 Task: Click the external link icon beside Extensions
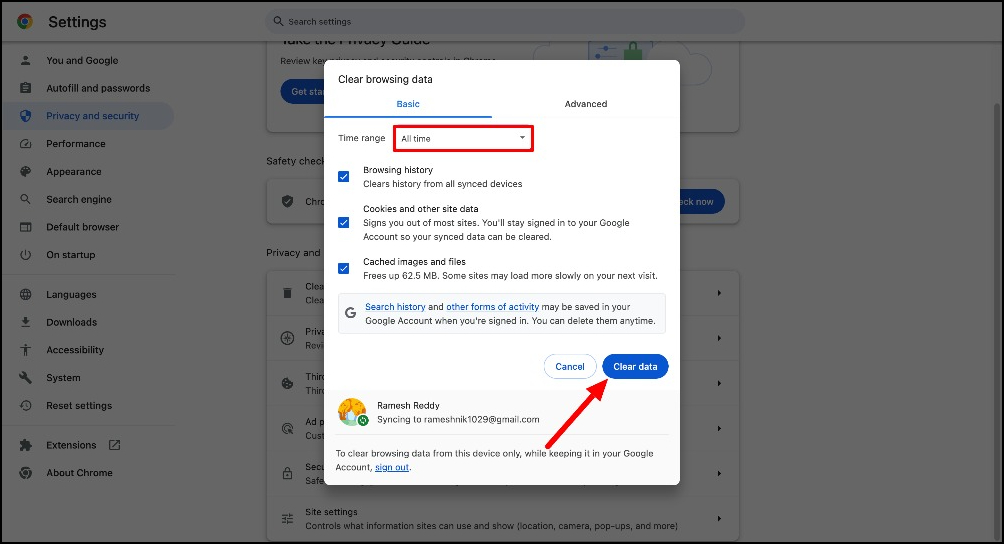(x=115, y=445)
